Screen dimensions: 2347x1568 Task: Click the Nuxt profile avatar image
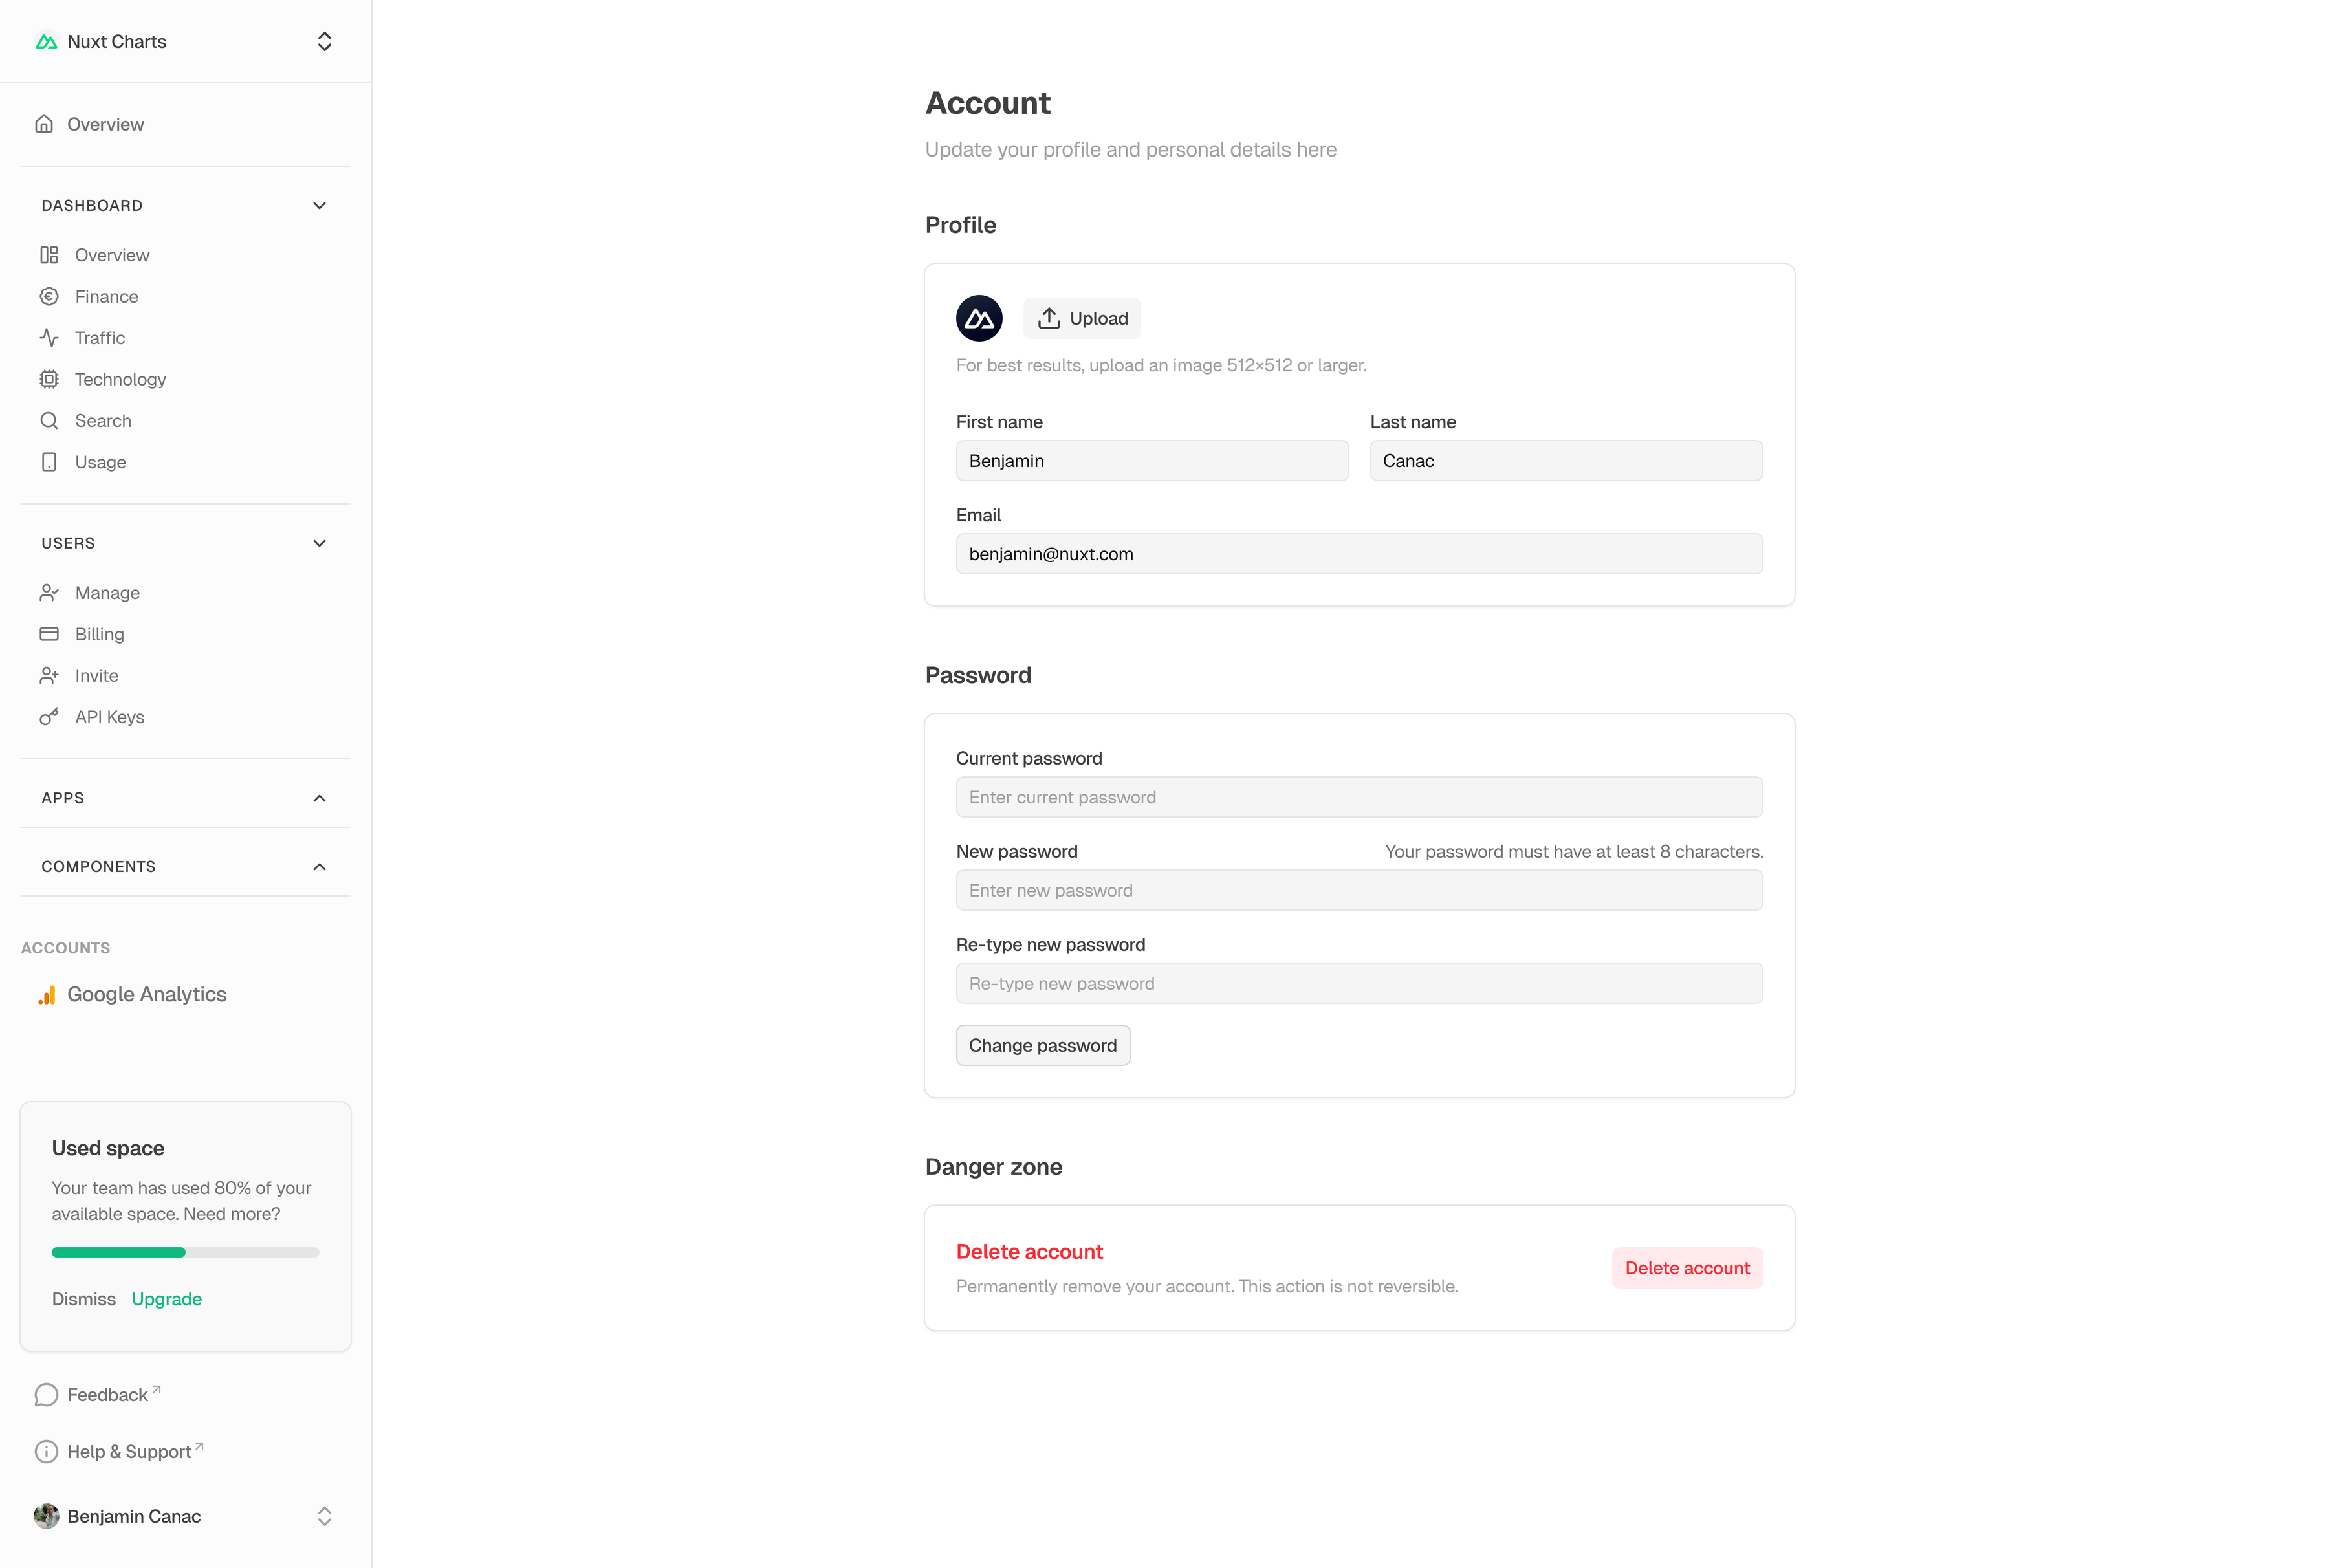coord(979,318)
